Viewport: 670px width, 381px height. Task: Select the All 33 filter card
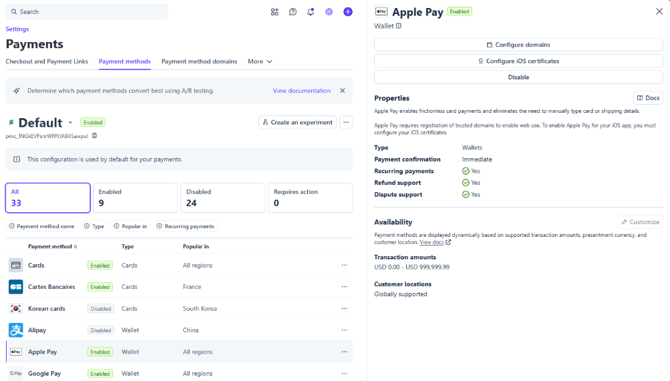point(48,198)
